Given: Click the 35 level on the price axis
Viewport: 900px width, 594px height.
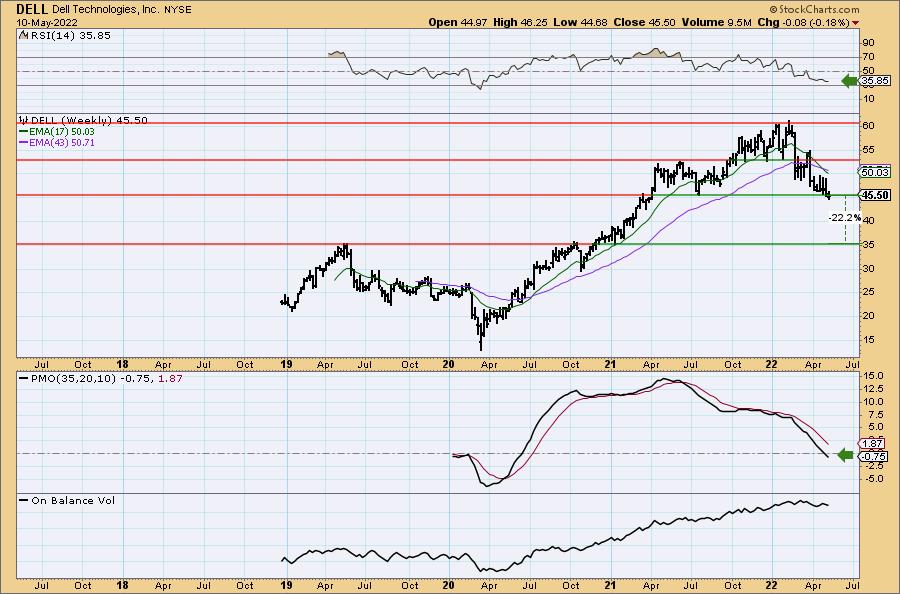Looking at the screenshot, I should tap(868, 244).
